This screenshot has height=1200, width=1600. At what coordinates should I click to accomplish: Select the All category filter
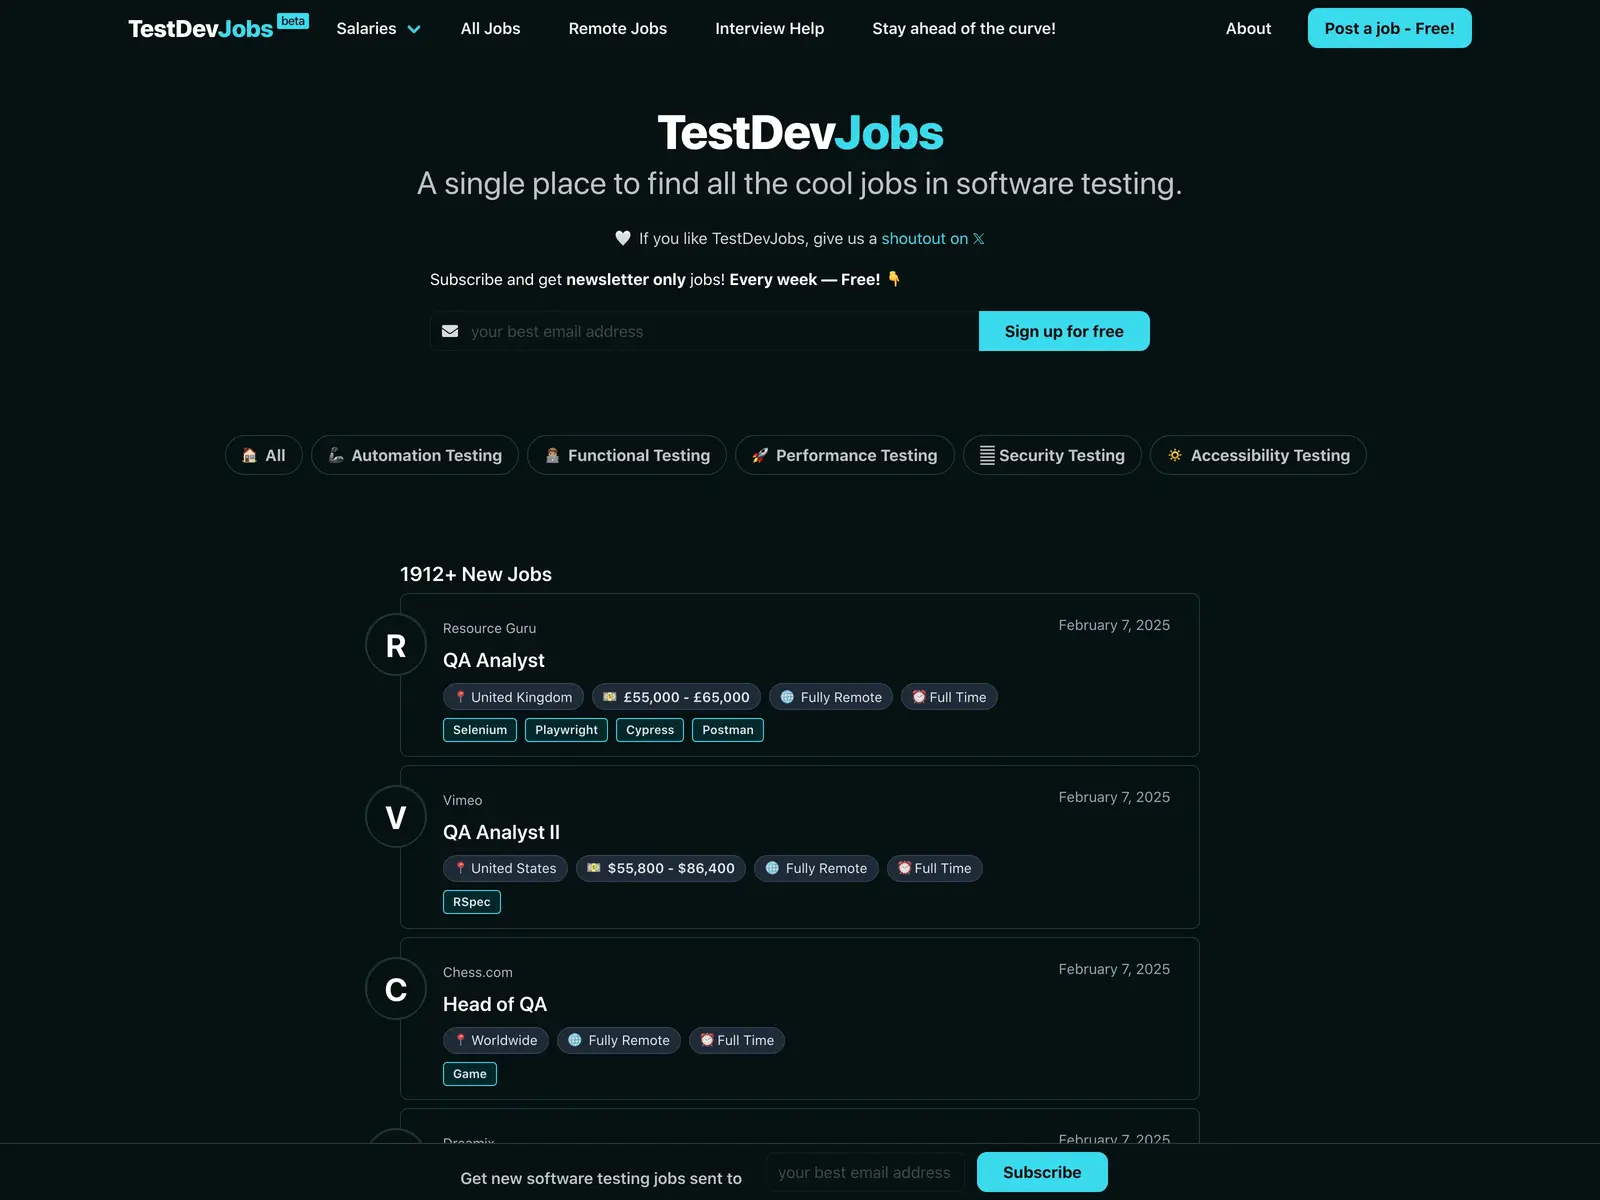coord(264,455)
